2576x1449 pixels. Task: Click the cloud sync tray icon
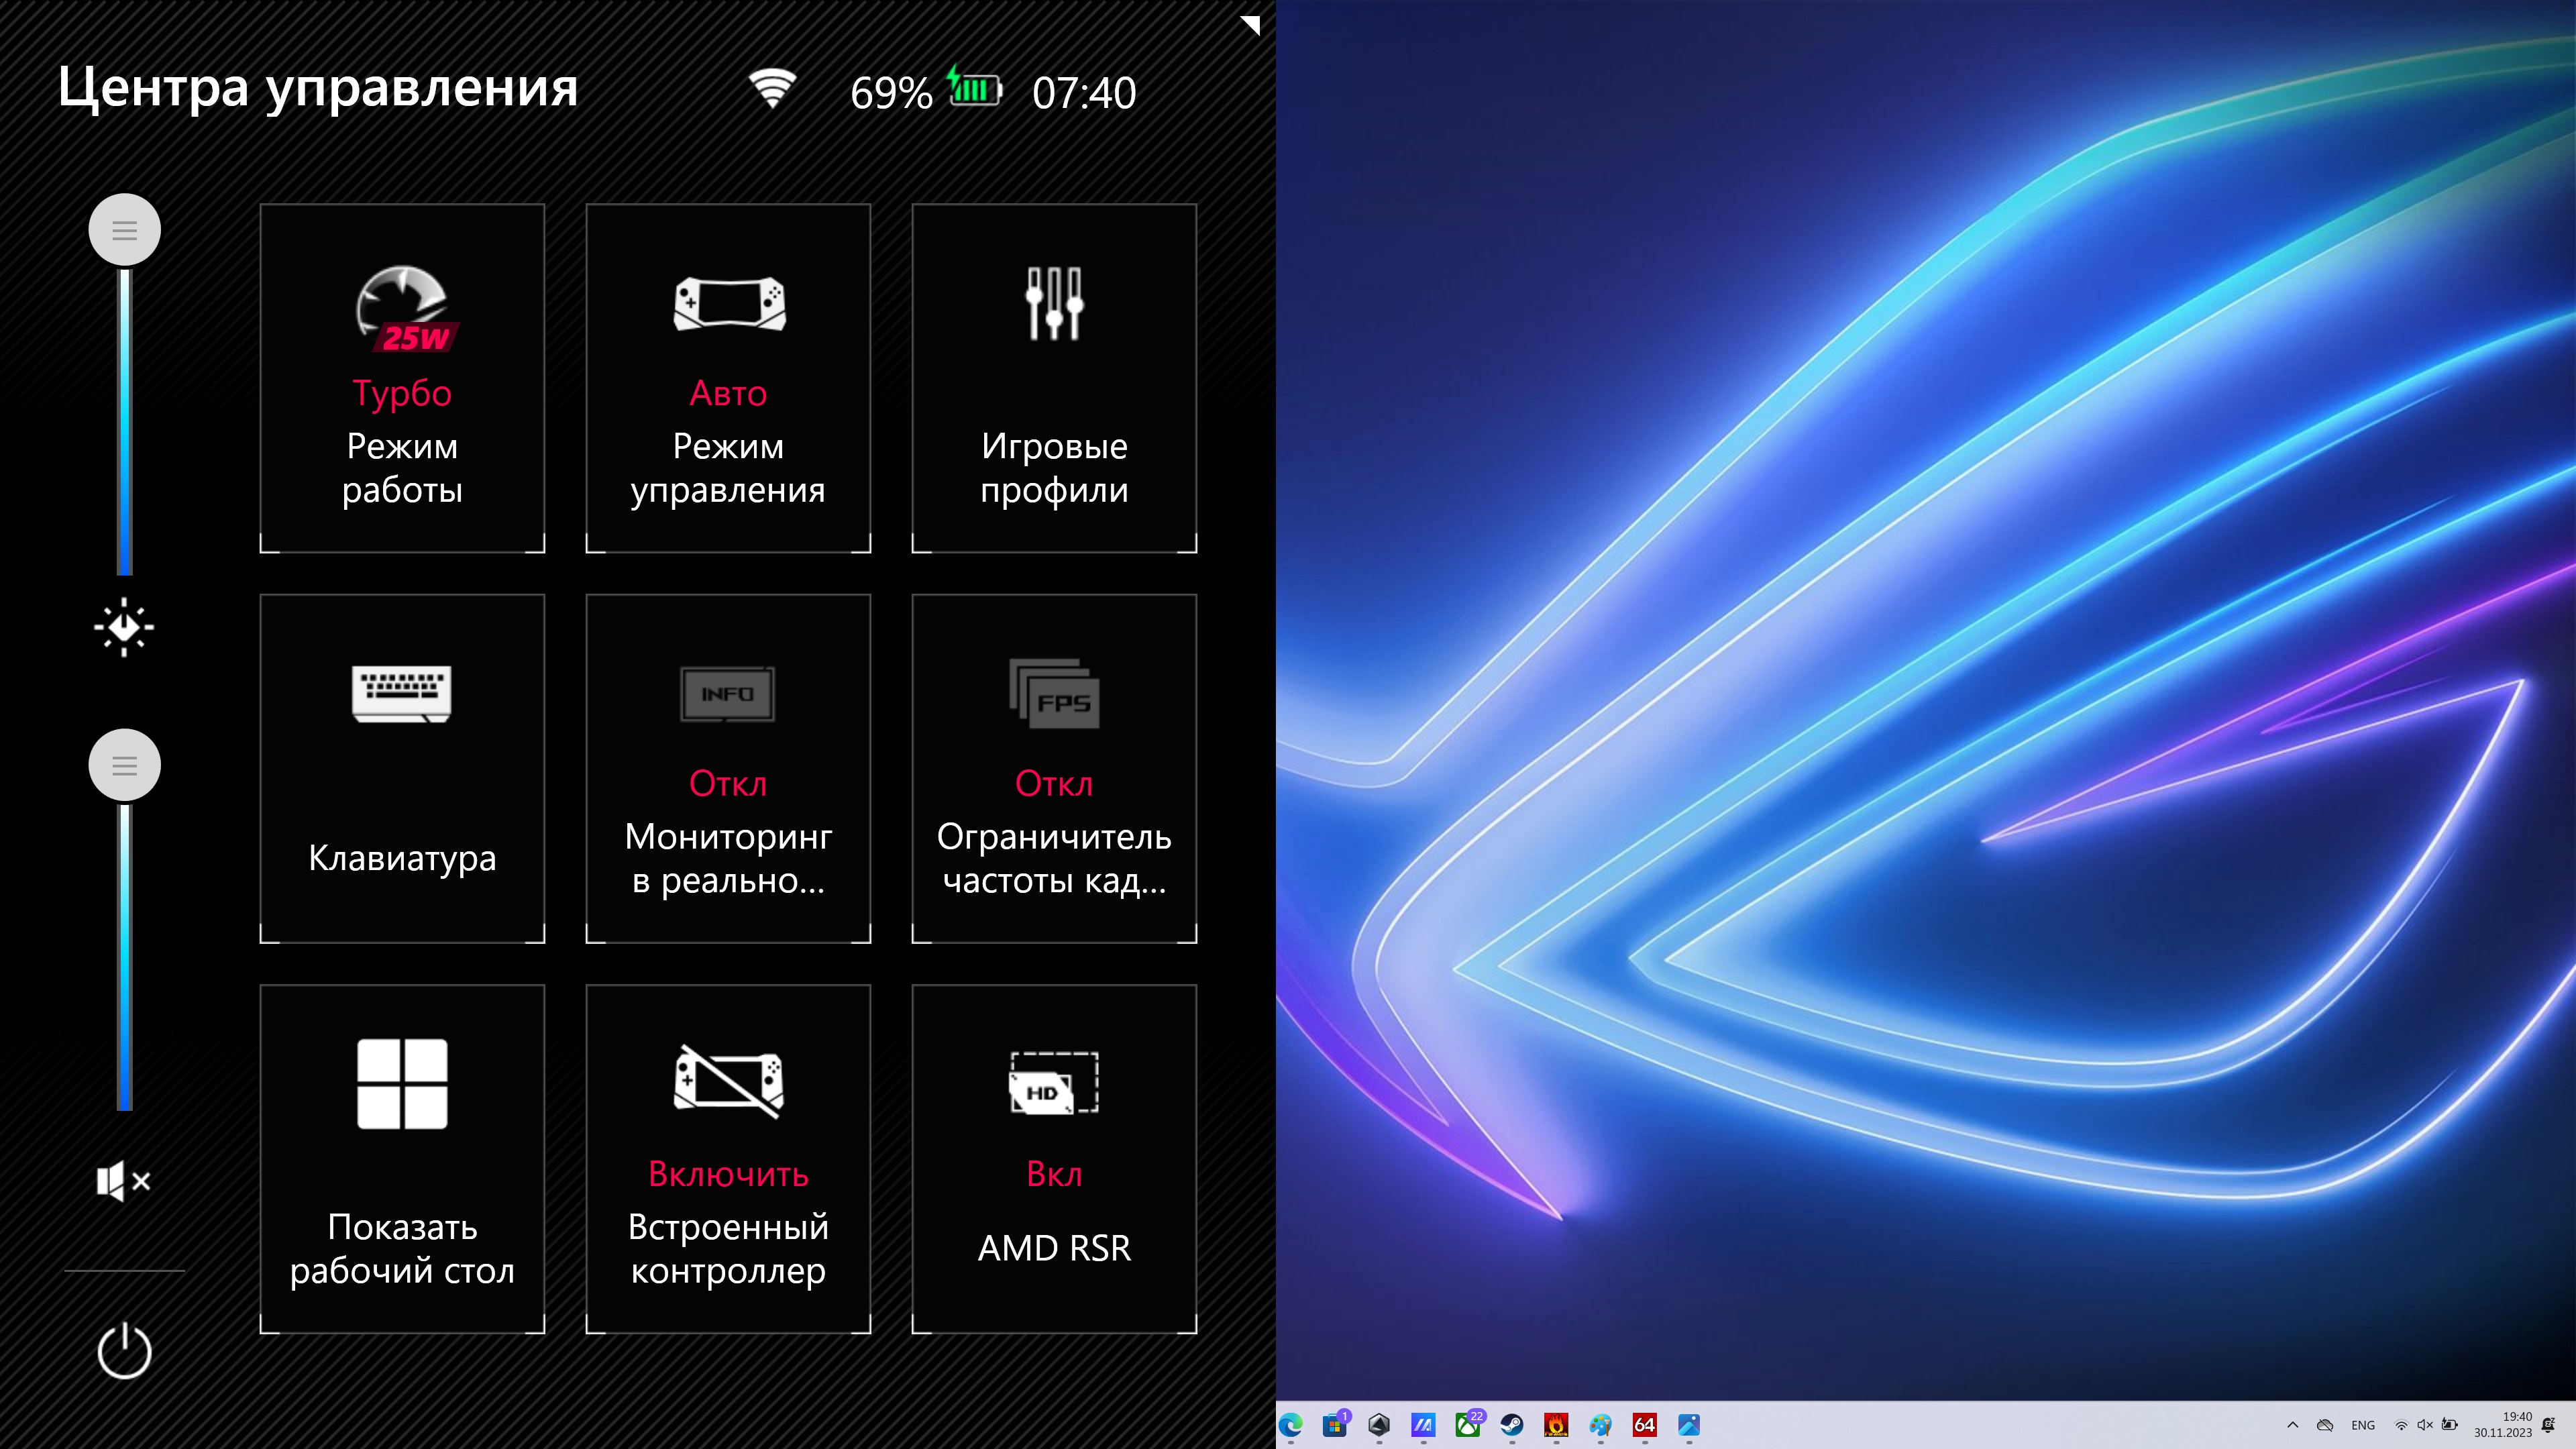pyautogui.click(x=2325, y=1425)
